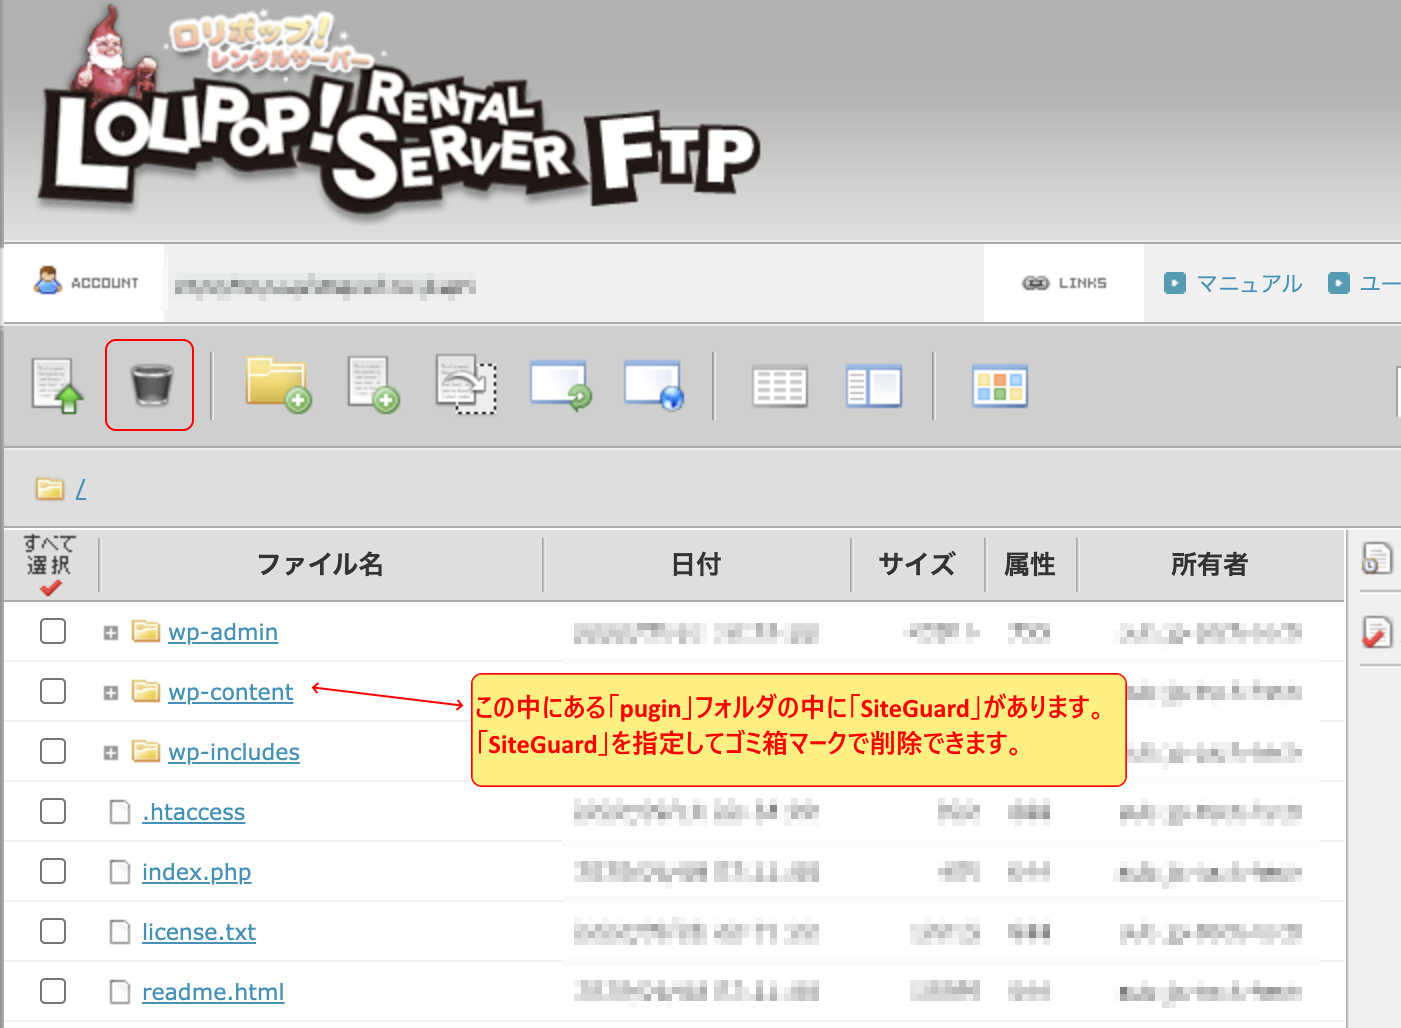
Task: Expand the wp-content folder tree
Action: pyautogui.click(x=111, y=693)
